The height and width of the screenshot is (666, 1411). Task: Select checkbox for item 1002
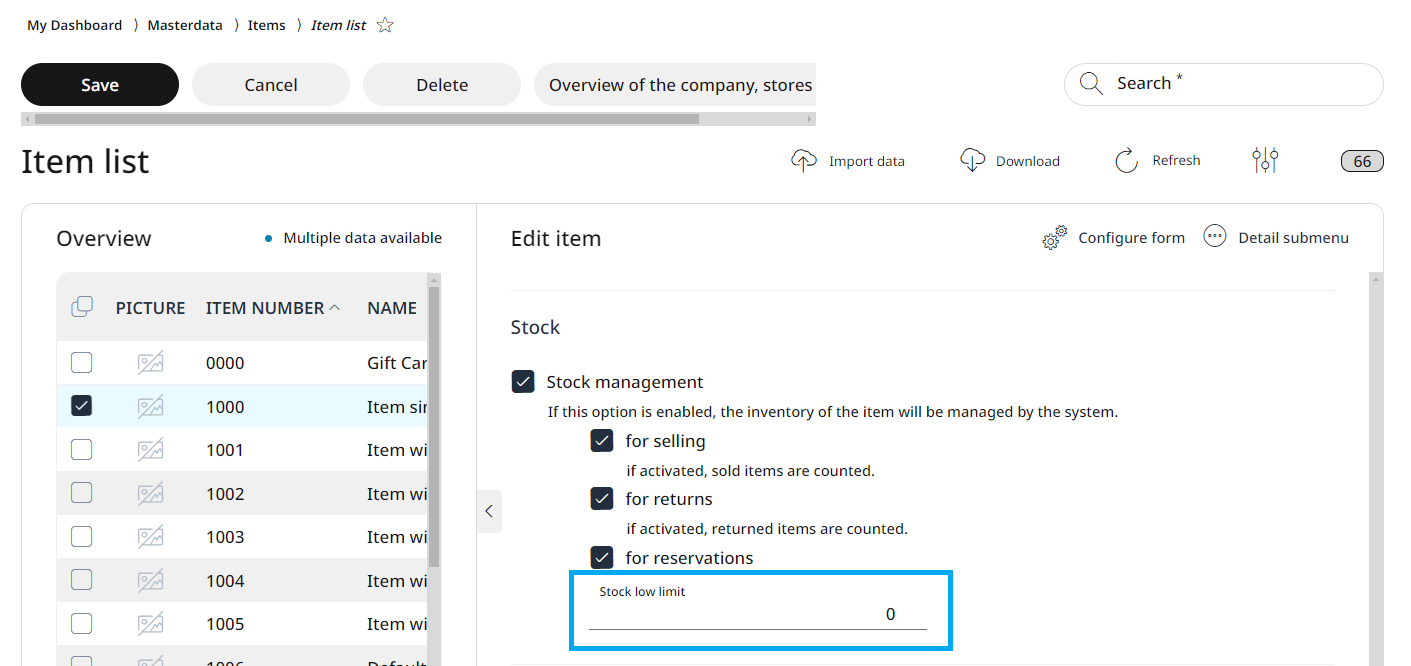point(82,493)
